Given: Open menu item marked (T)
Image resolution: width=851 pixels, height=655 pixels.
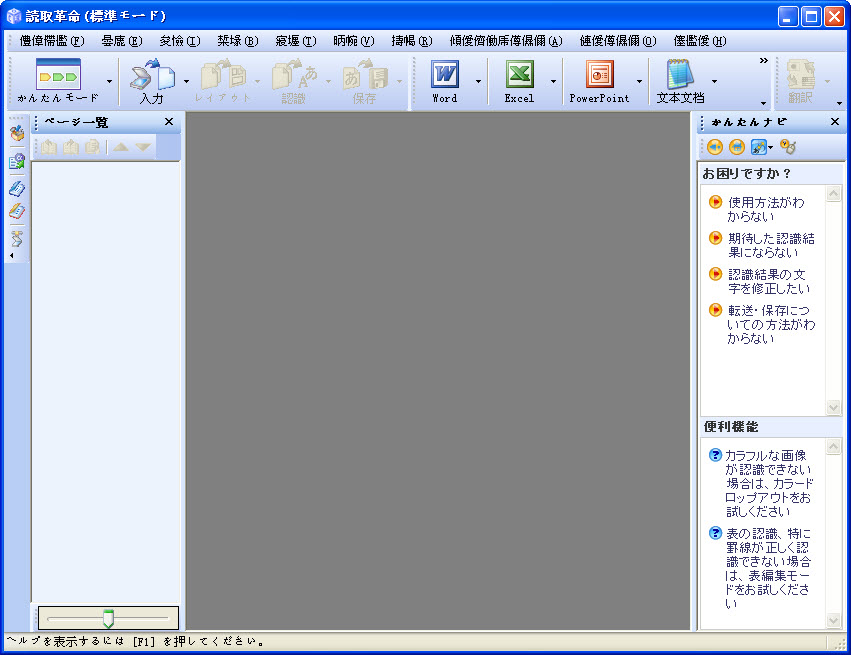Looking at the screenshot, I should point(296,41).
